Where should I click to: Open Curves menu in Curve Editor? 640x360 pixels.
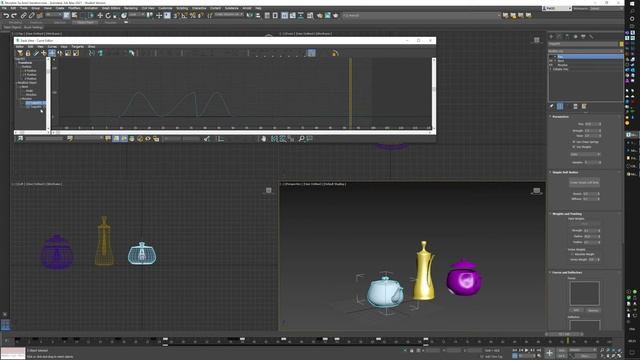52,47
